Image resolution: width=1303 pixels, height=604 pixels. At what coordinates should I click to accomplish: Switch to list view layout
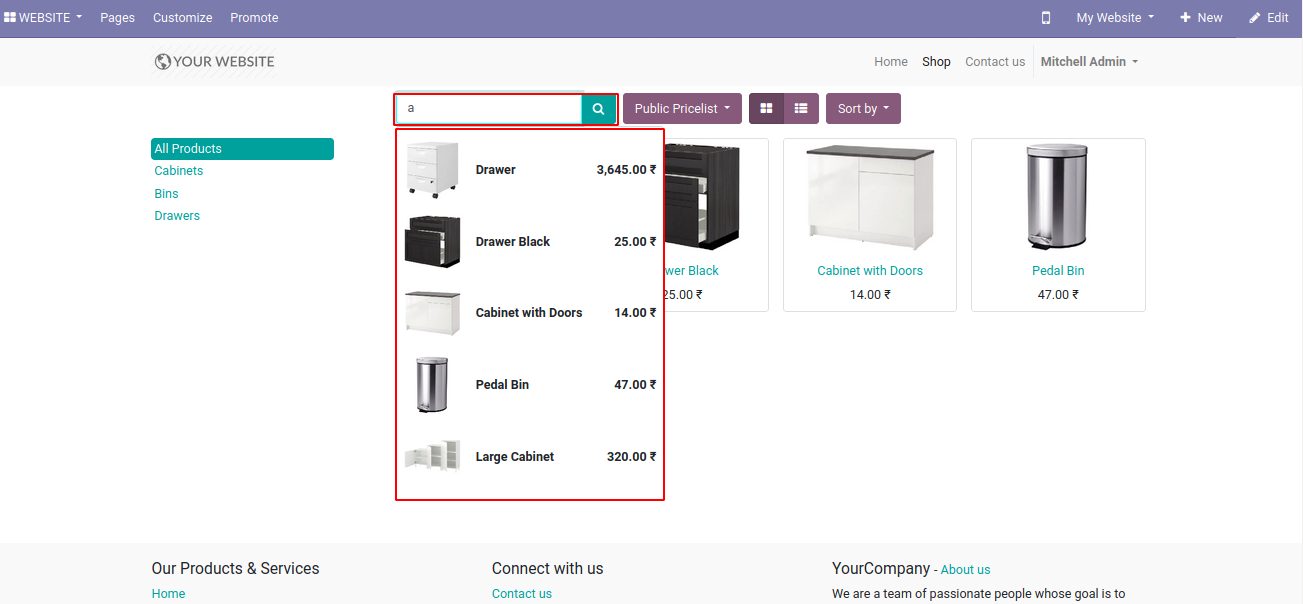pyautogui.click(x=801, y=109)
